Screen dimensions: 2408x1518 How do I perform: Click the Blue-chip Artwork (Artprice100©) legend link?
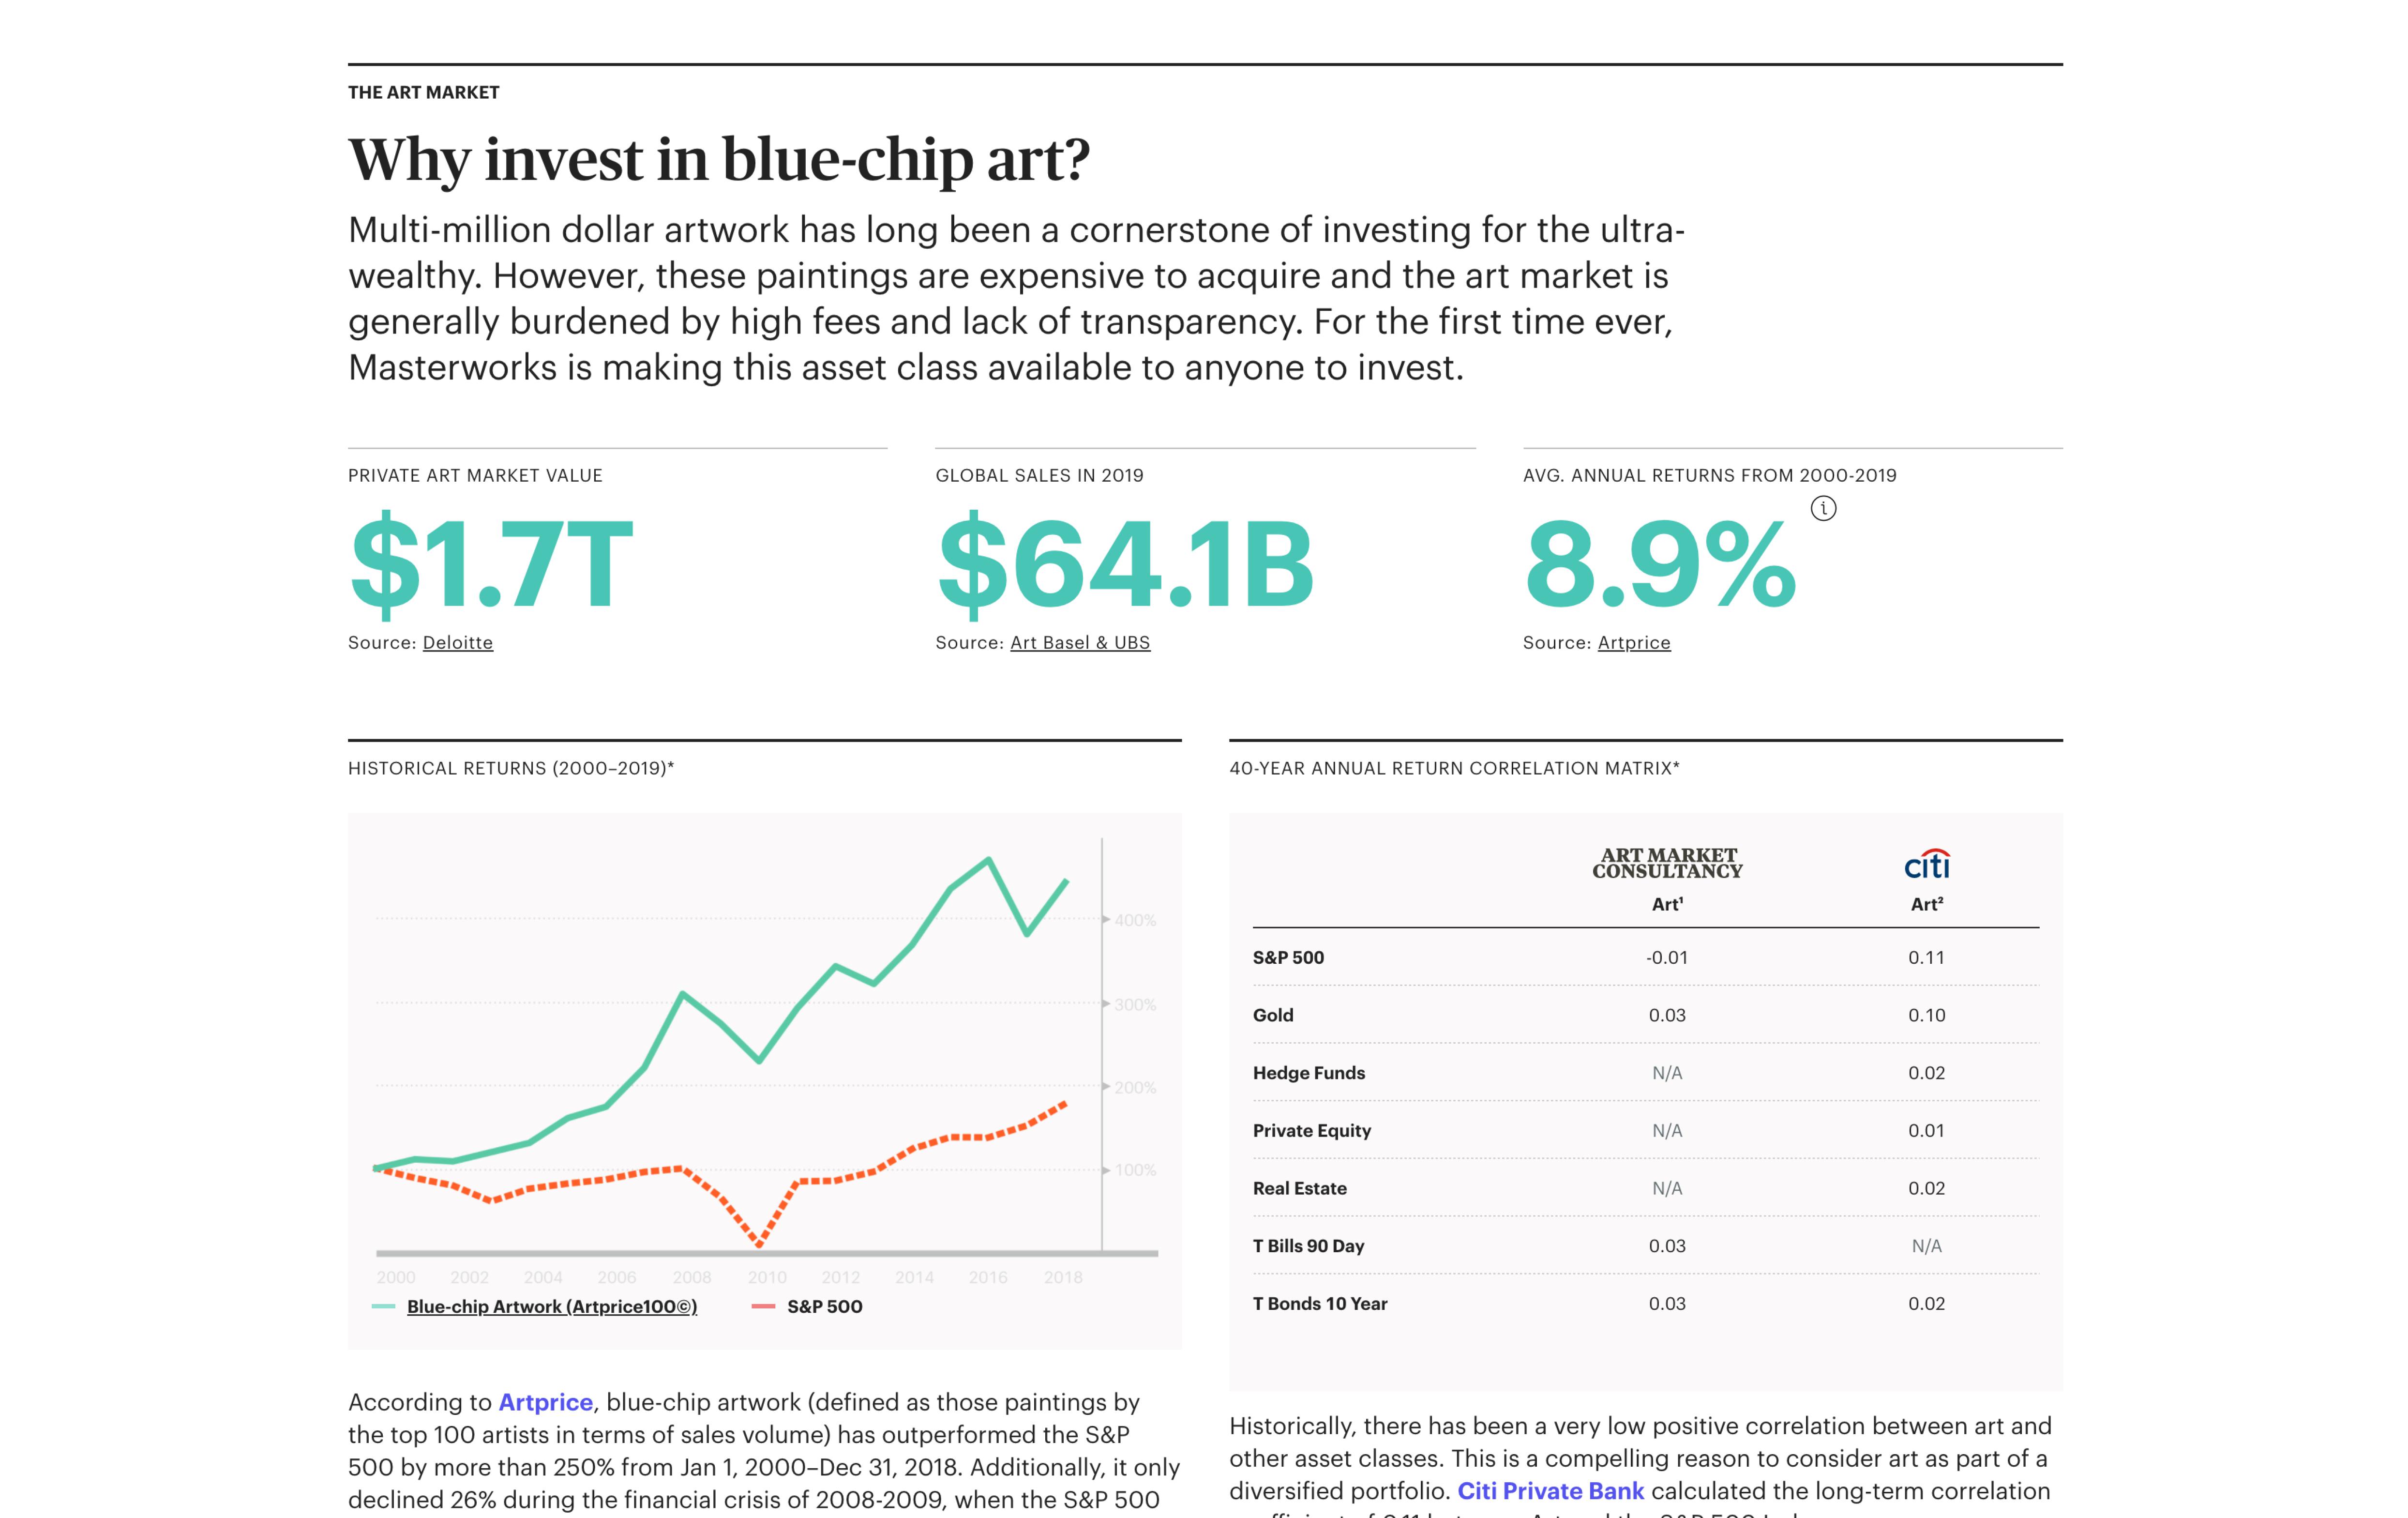coord(552,1307)
